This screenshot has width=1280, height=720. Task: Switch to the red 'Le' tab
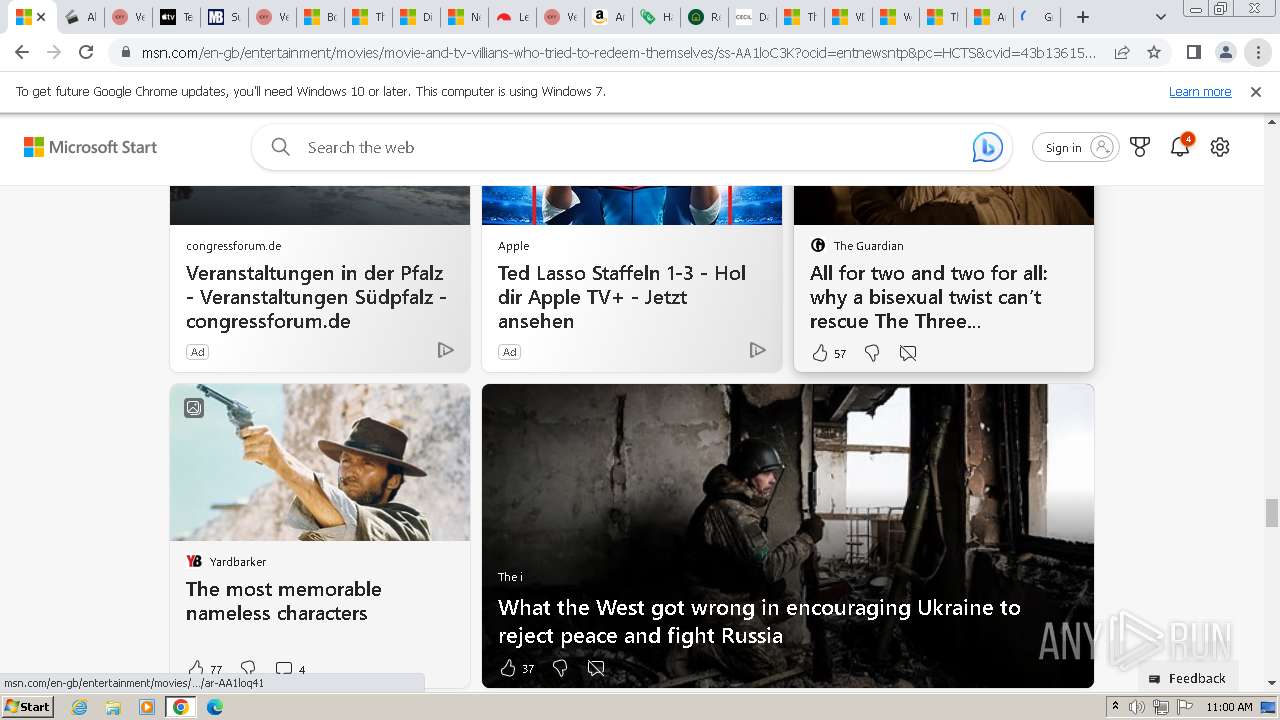point(512,17)
